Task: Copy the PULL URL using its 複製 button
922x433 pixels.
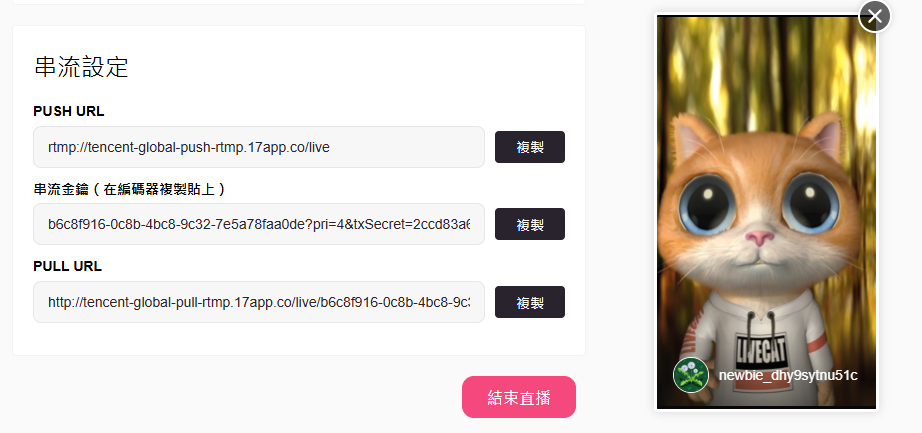Action: tap(530, 302)
